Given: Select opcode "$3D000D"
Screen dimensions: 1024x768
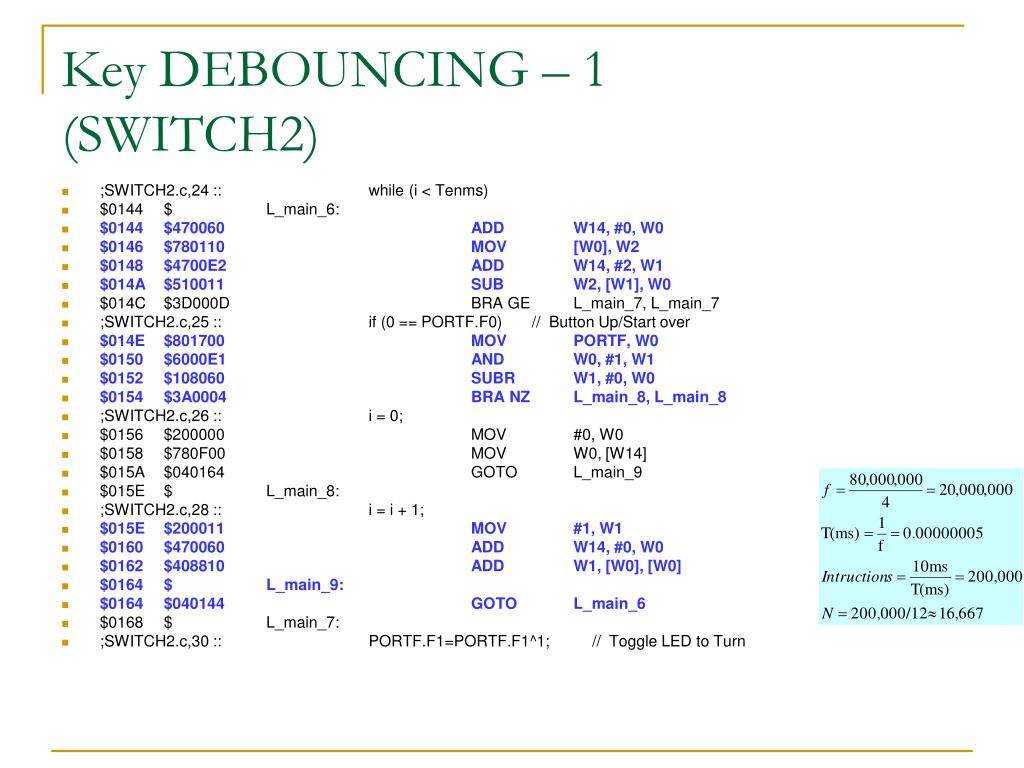Looking at the screenshot, I should pos(196,304).
